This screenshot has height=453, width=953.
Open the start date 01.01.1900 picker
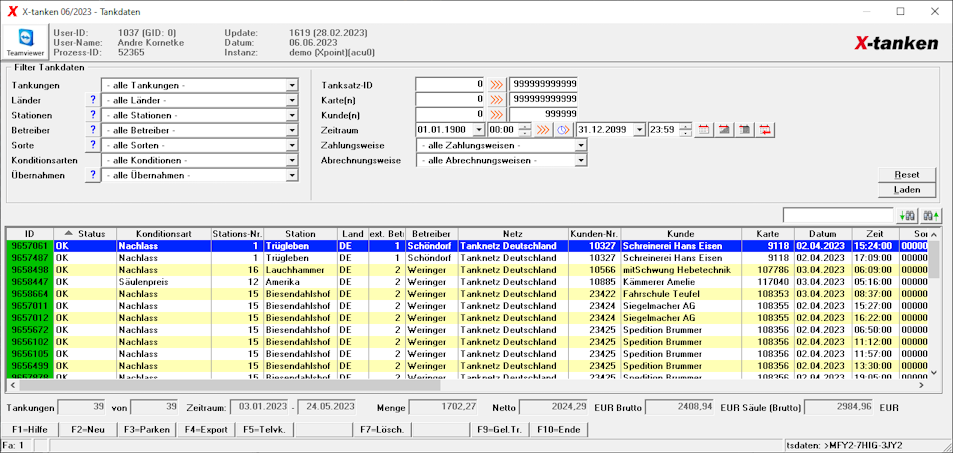pyautogui.click(x=478, y=130)
